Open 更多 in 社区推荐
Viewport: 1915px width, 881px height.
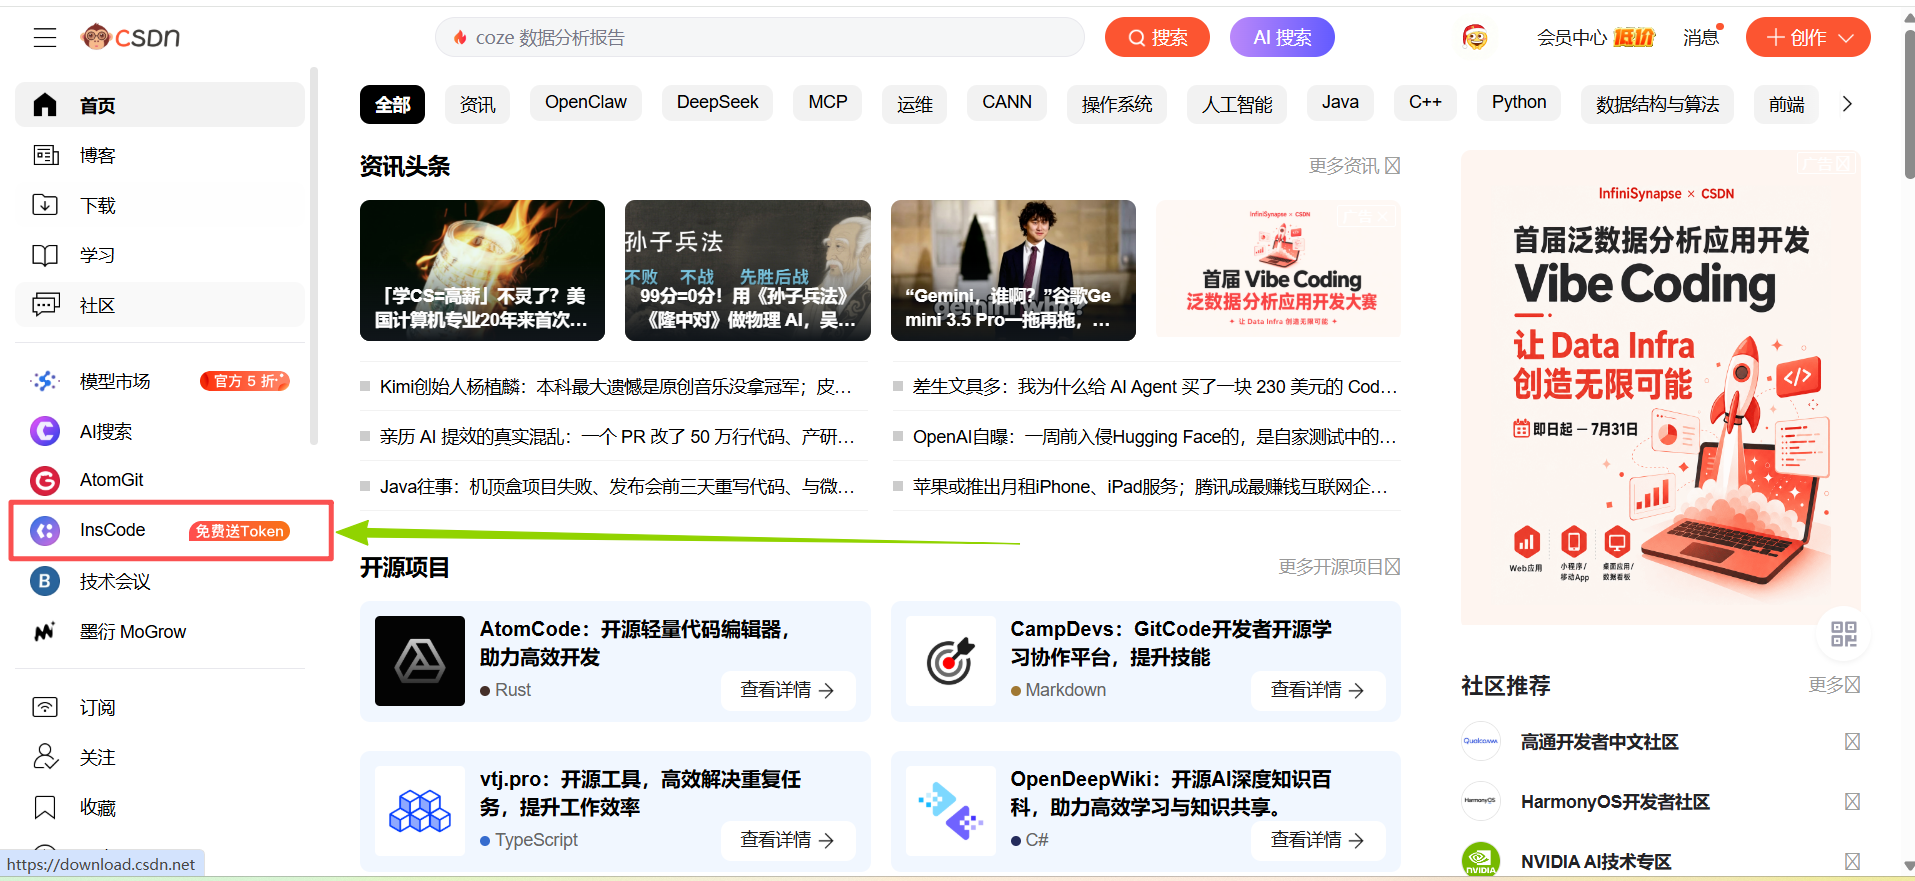point(1835,685)
